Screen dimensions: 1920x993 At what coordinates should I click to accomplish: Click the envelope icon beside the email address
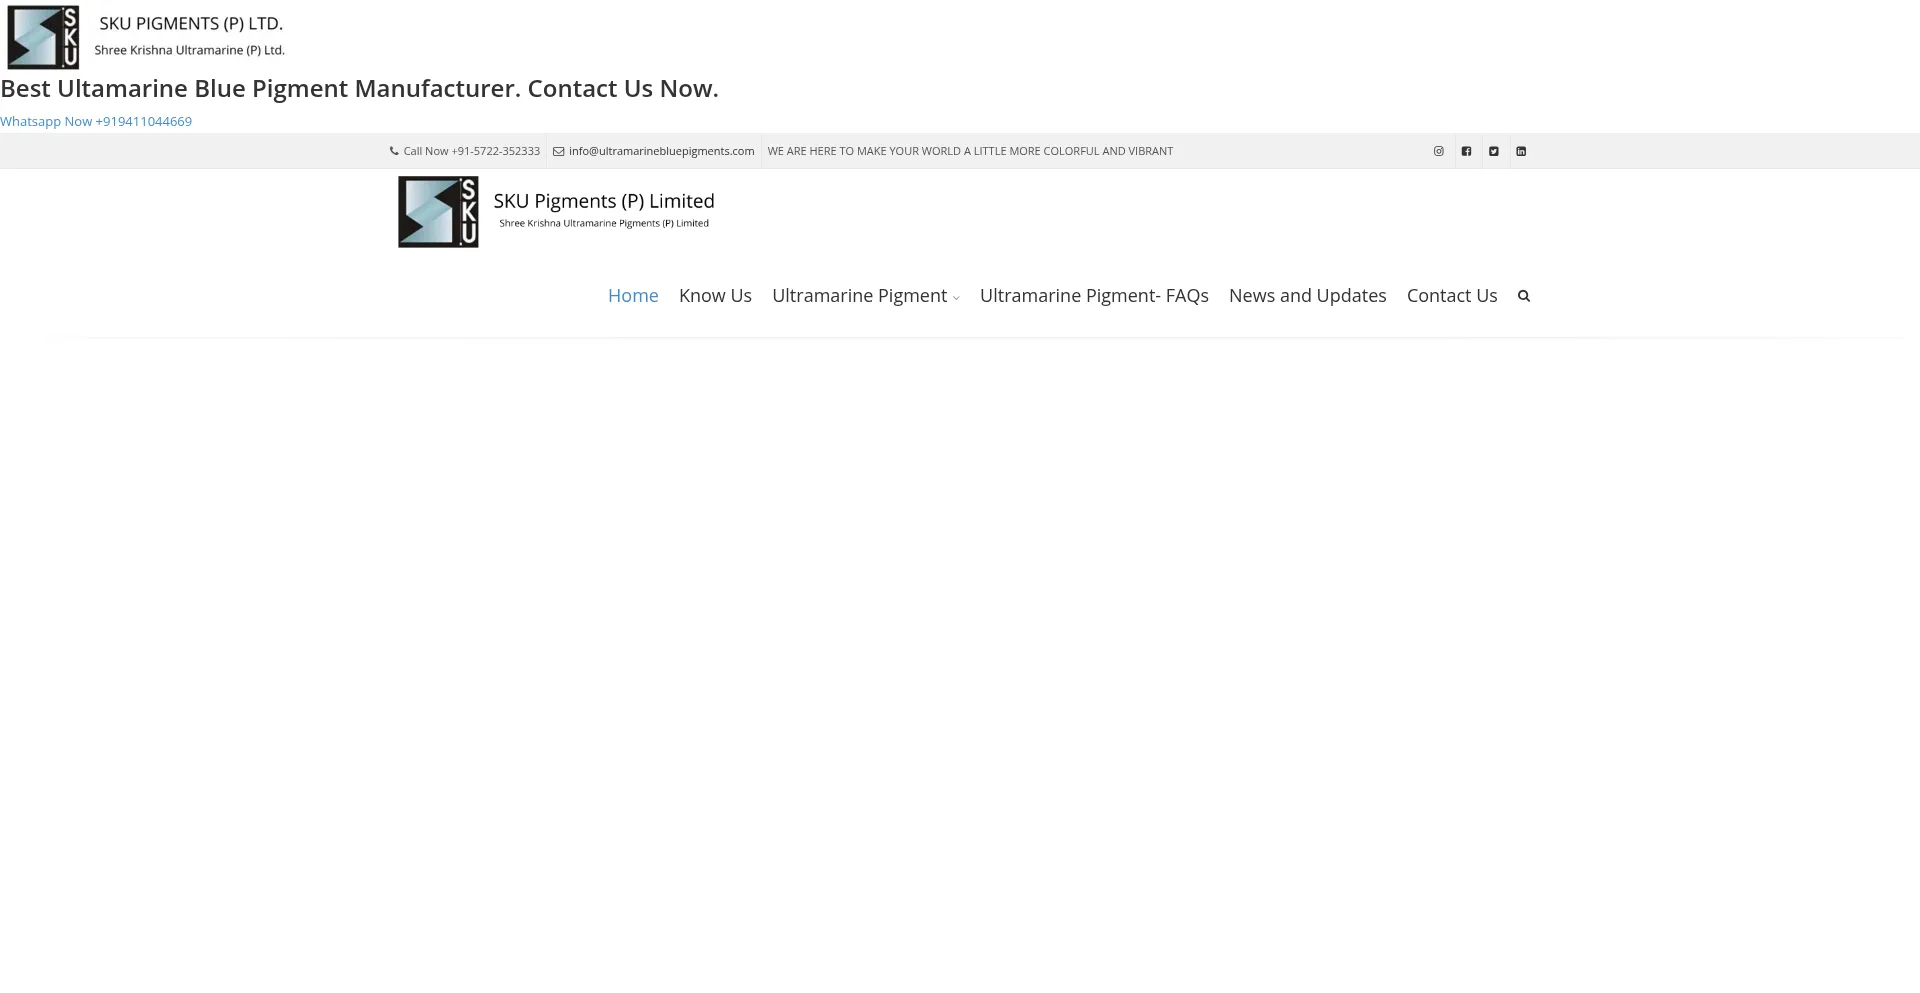tap(559, 152)
